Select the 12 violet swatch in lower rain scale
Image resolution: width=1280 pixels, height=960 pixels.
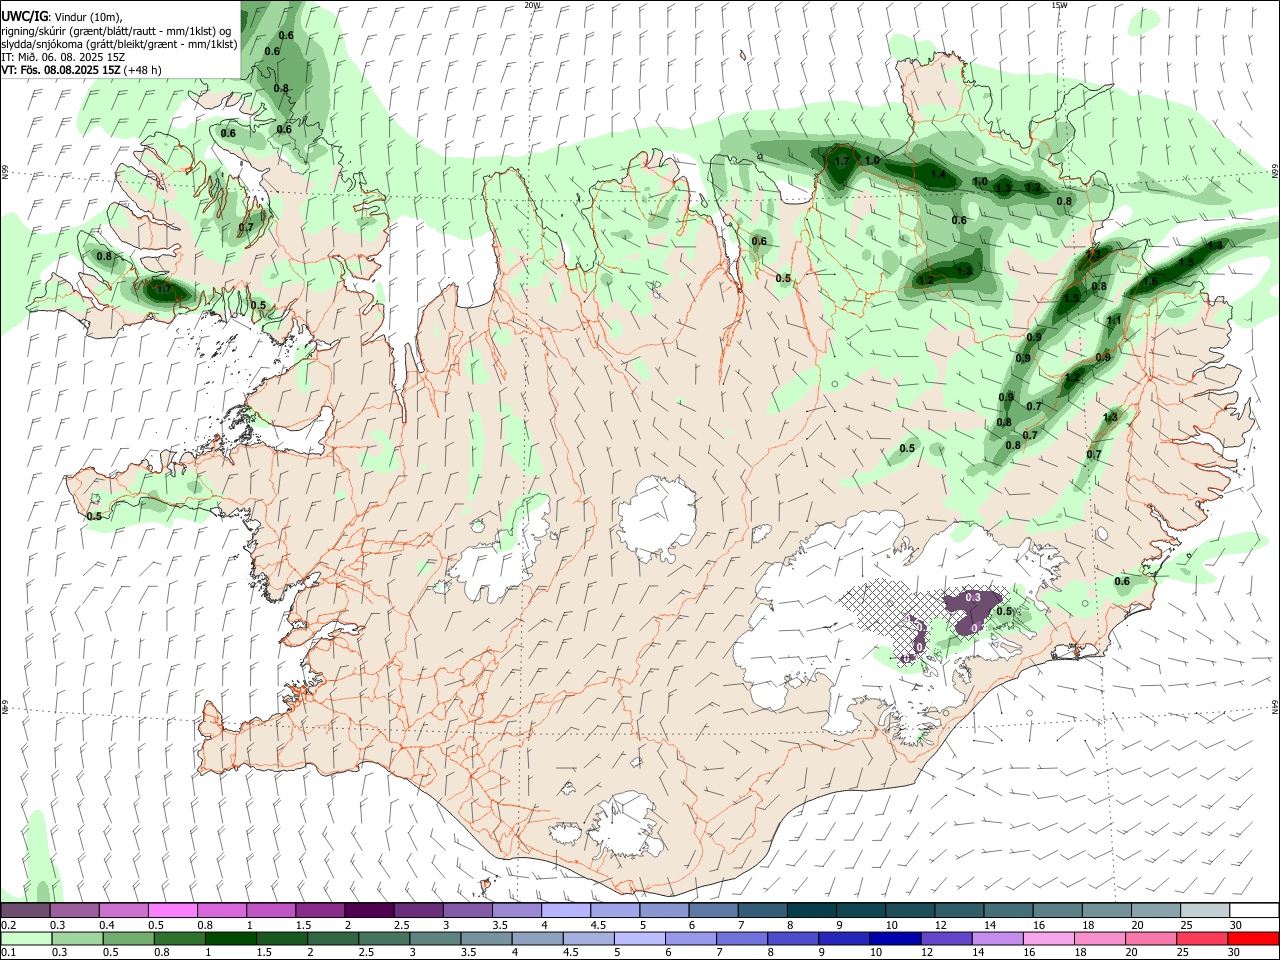pos(946,938)
